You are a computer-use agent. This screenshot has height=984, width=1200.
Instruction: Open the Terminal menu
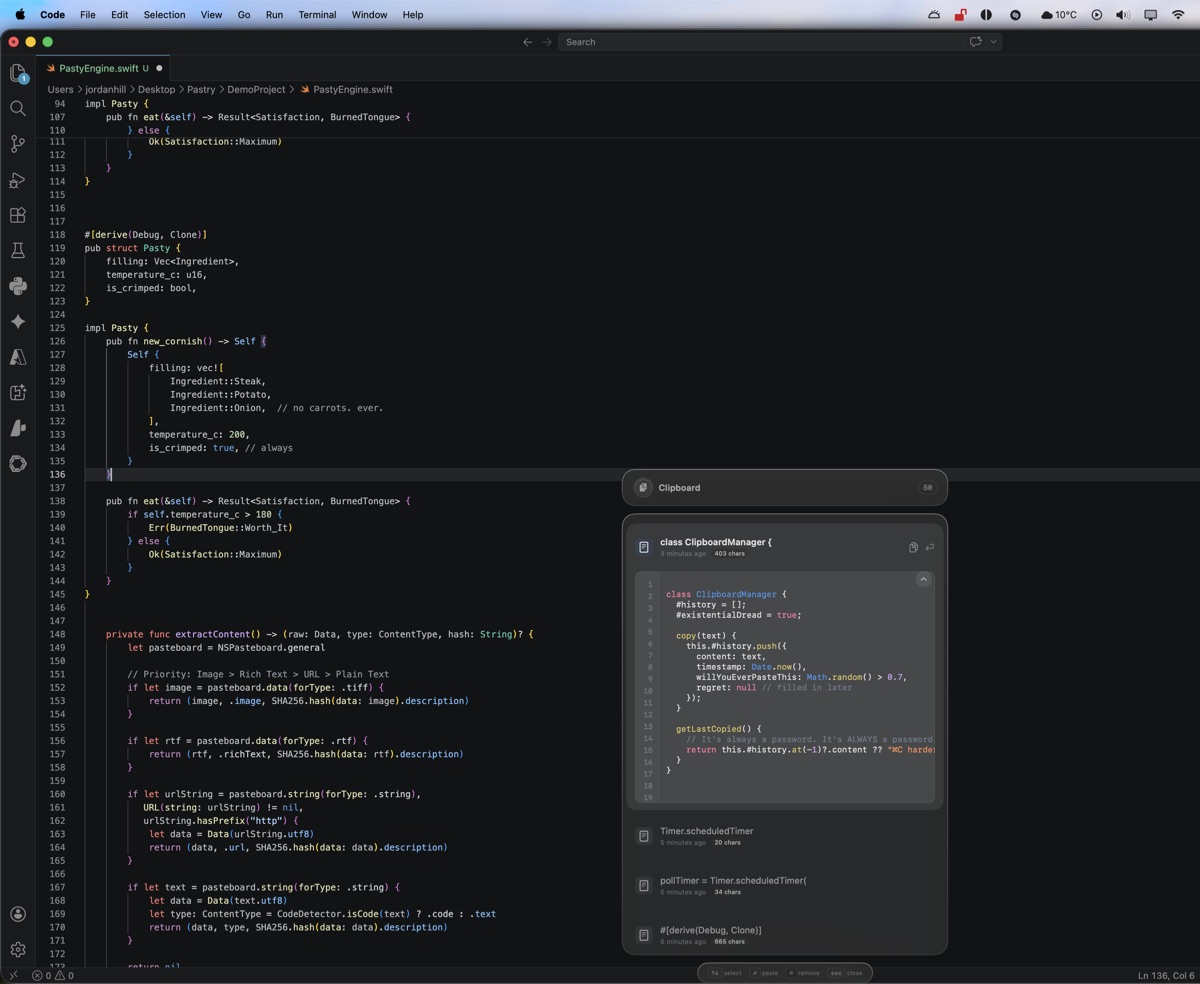click(x=317, y=15)
